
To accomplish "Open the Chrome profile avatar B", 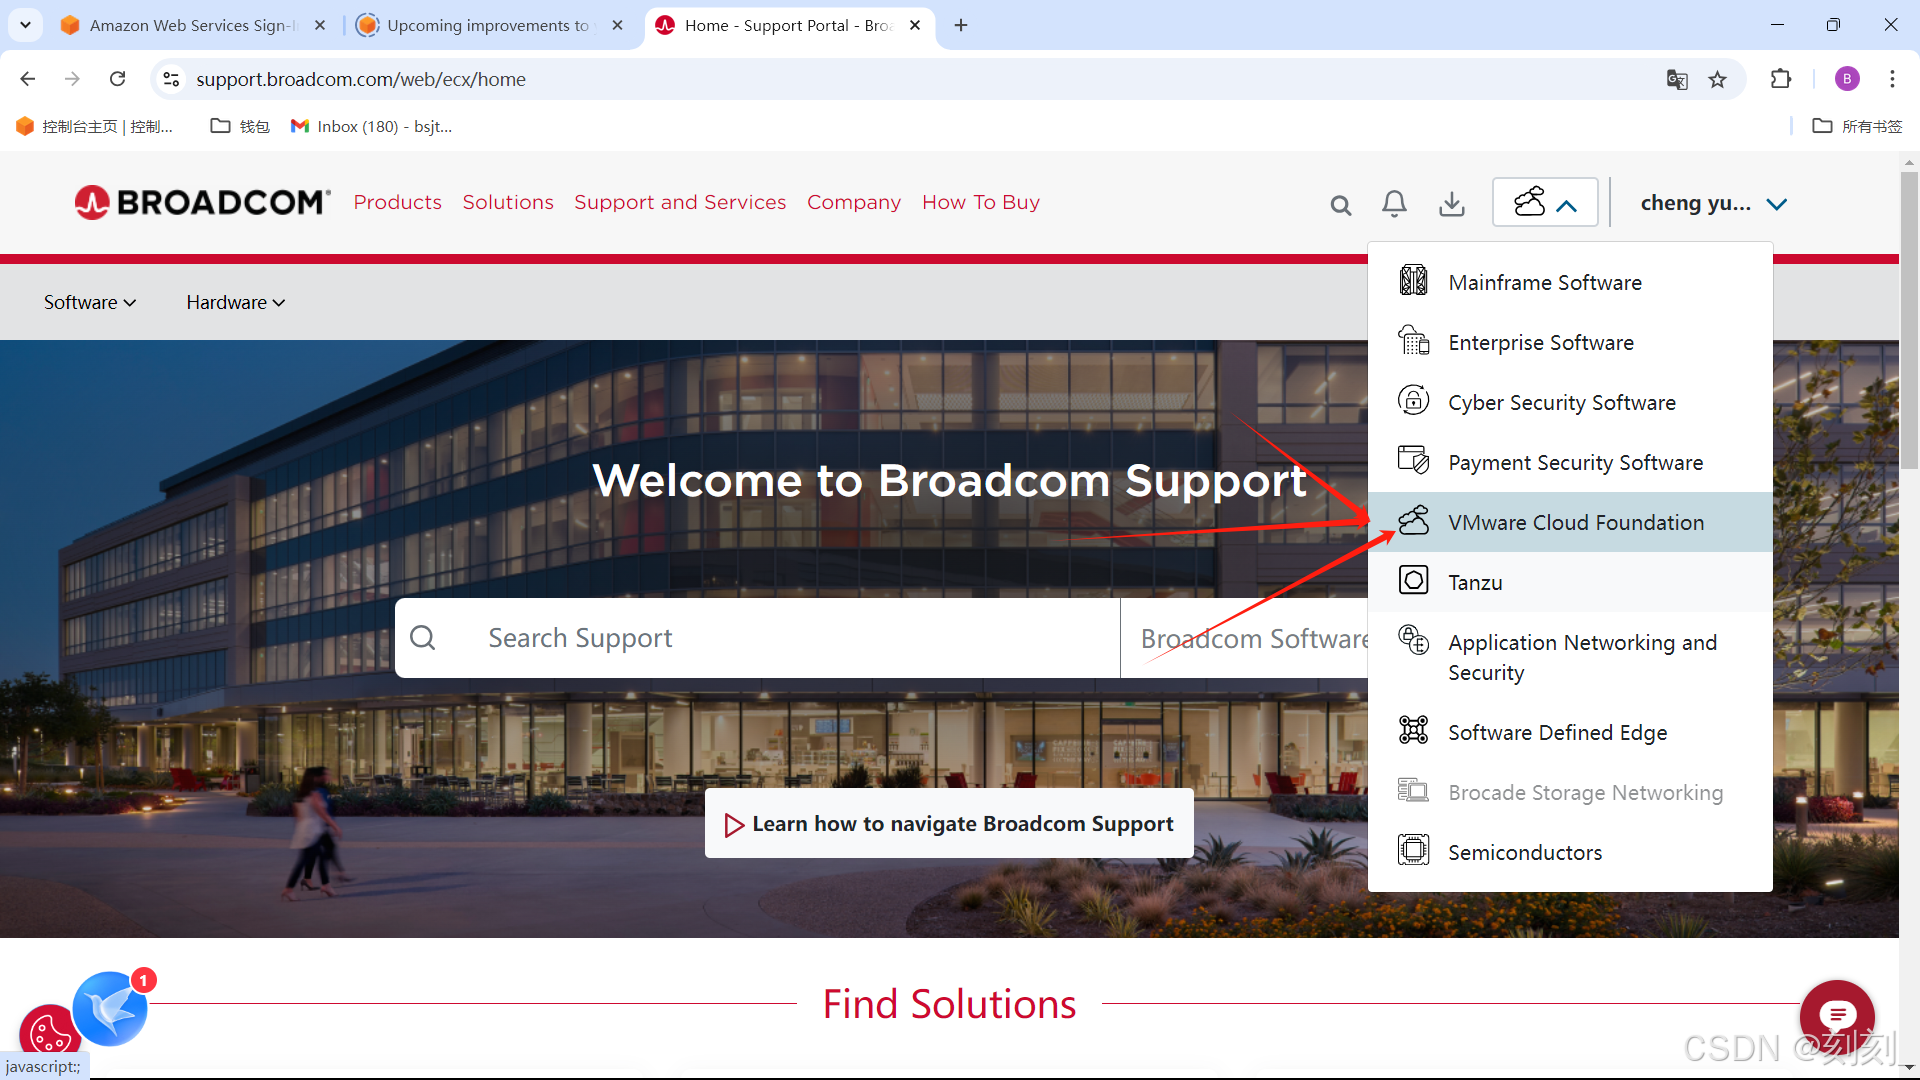I will [1847, 79].
